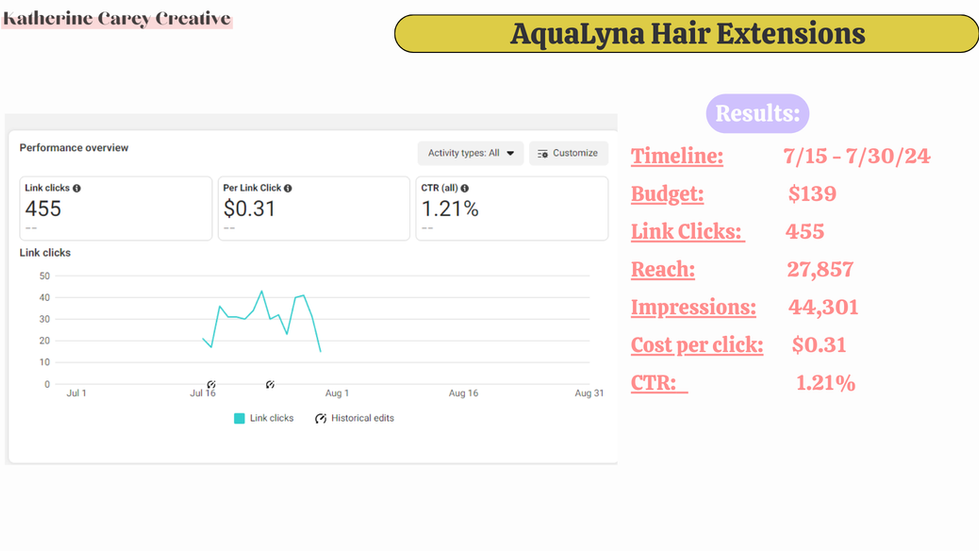Image resolution: width=979 pixels, height=551 pixels.
Task: Click the Katherine Carey Creative logo text
Action: tap(117, 19)
